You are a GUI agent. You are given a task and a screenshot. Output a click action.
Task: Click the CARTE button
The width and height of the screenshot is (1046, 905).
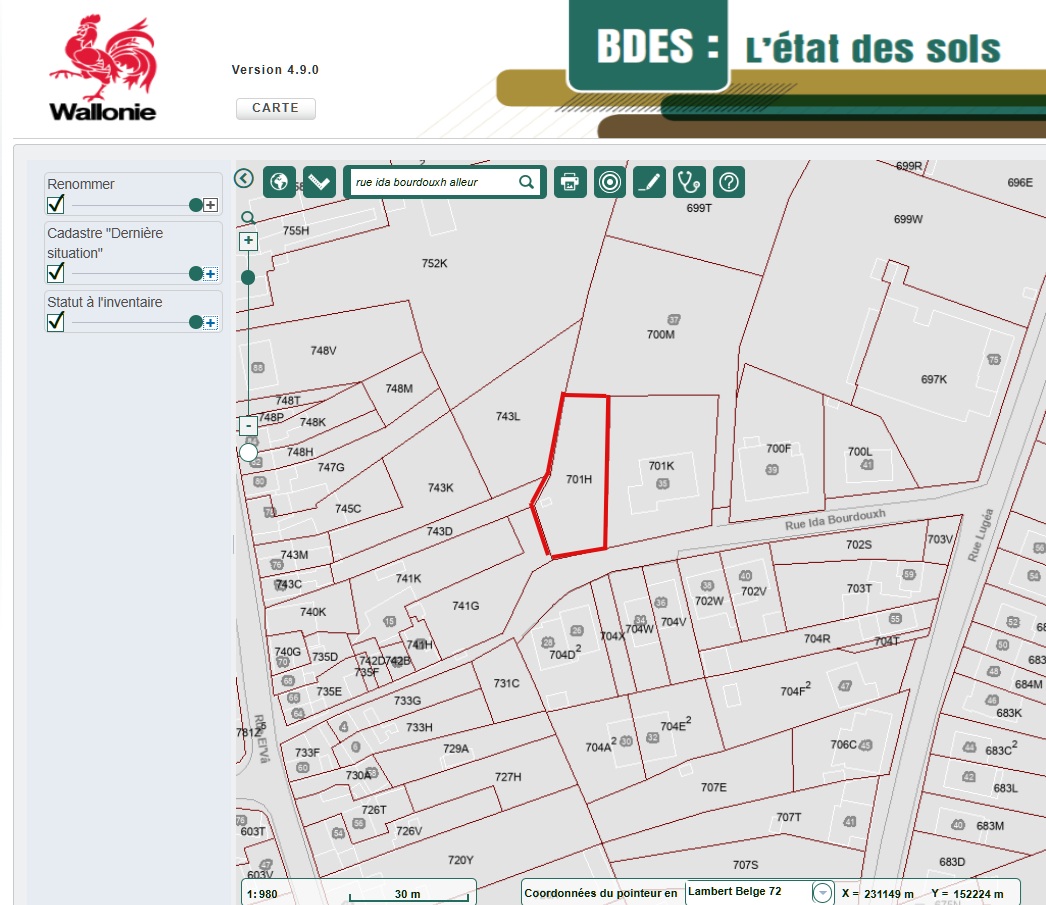275,108
